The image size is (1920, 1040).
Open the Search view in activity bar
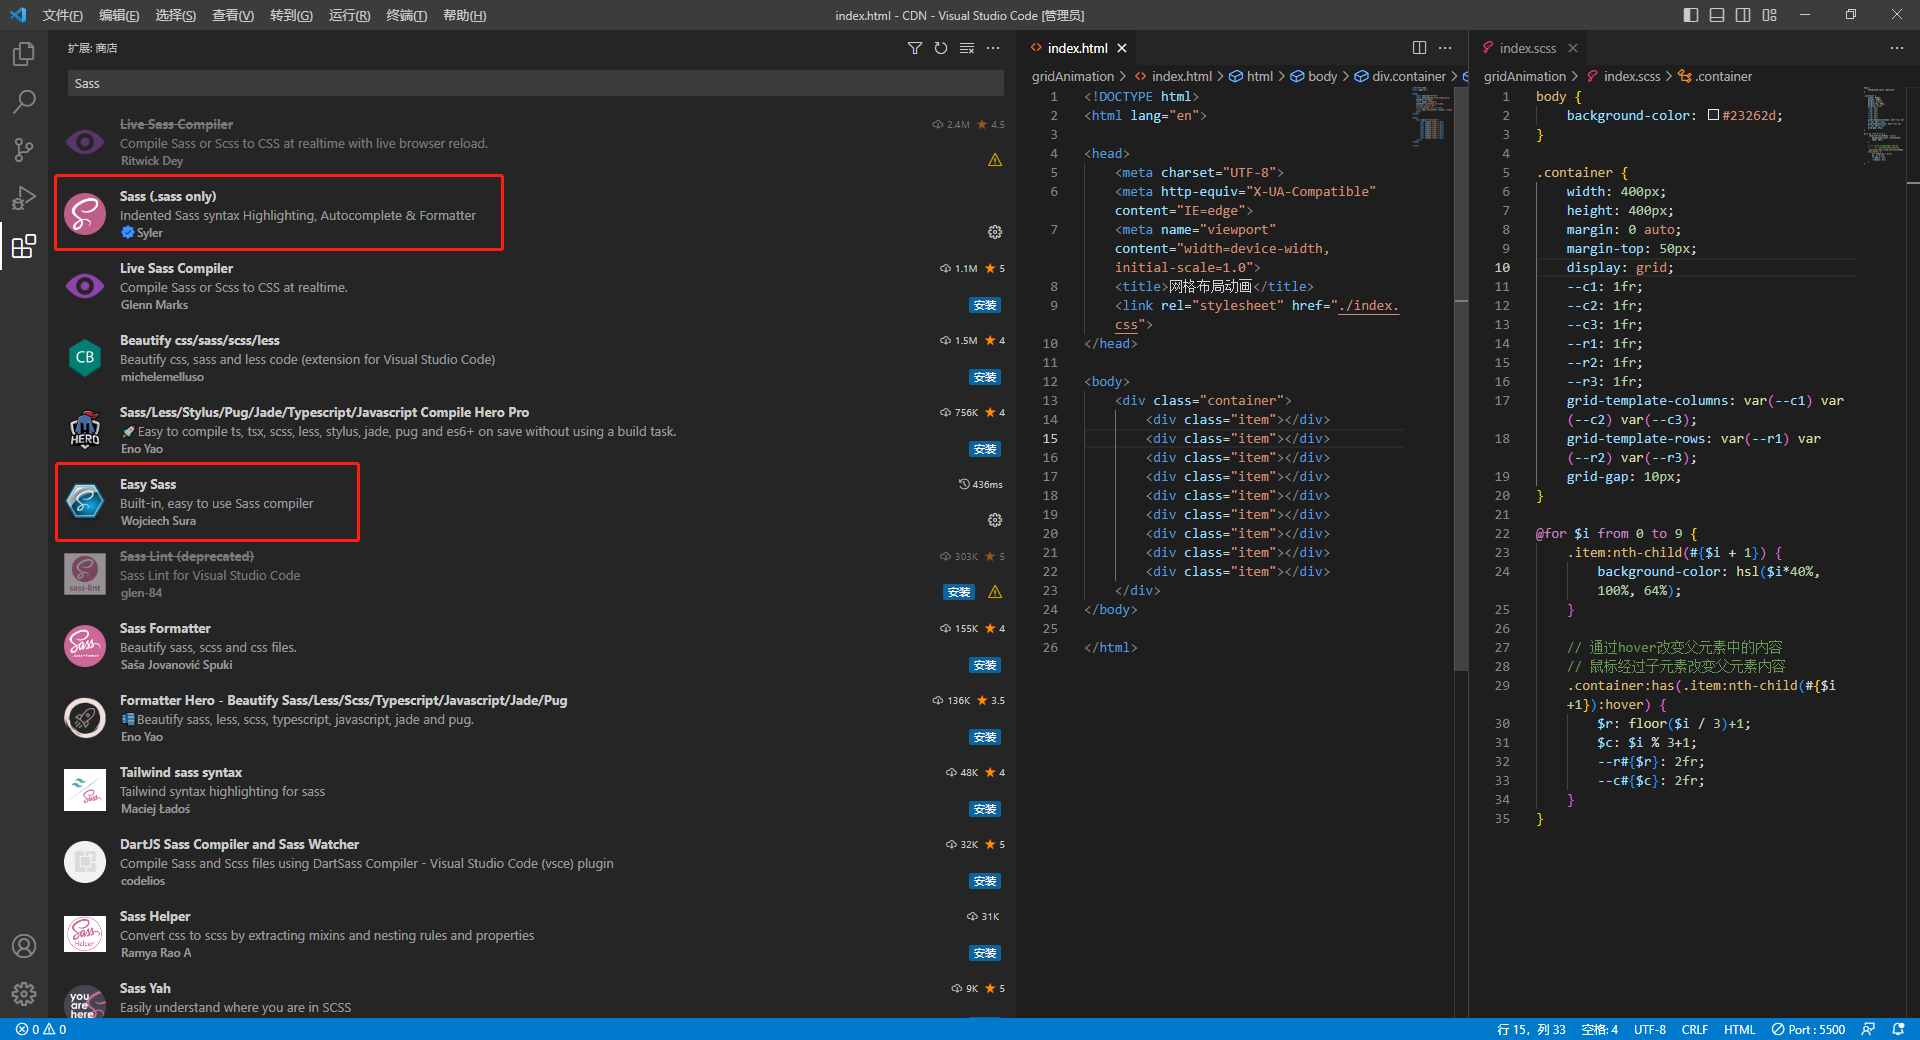pos(24,102)
